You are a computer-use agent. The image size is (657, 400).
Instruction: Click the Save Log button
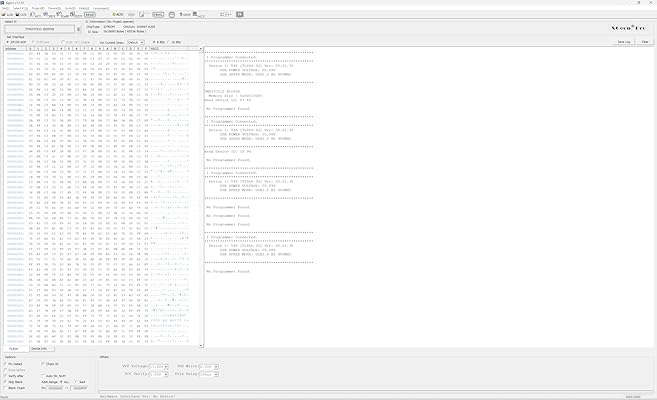click(x=623, y=42)
